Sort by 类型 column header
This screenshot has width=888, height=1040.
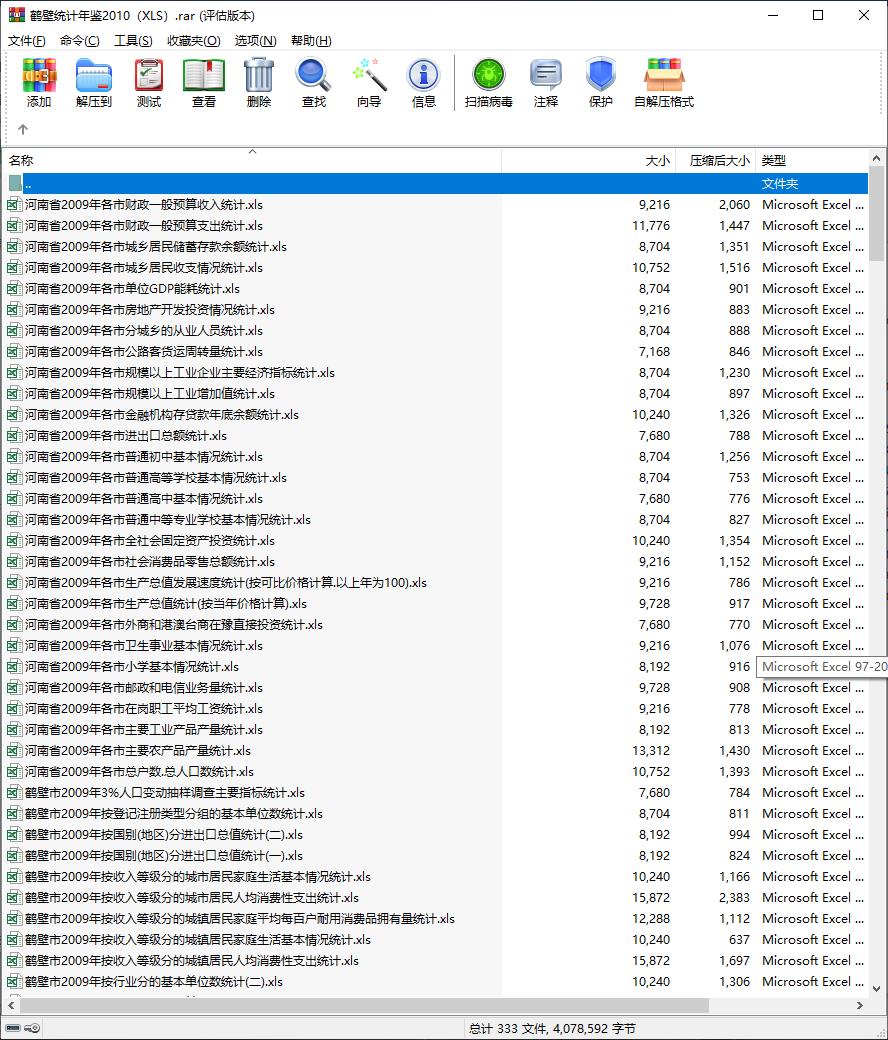click(812, 161)
